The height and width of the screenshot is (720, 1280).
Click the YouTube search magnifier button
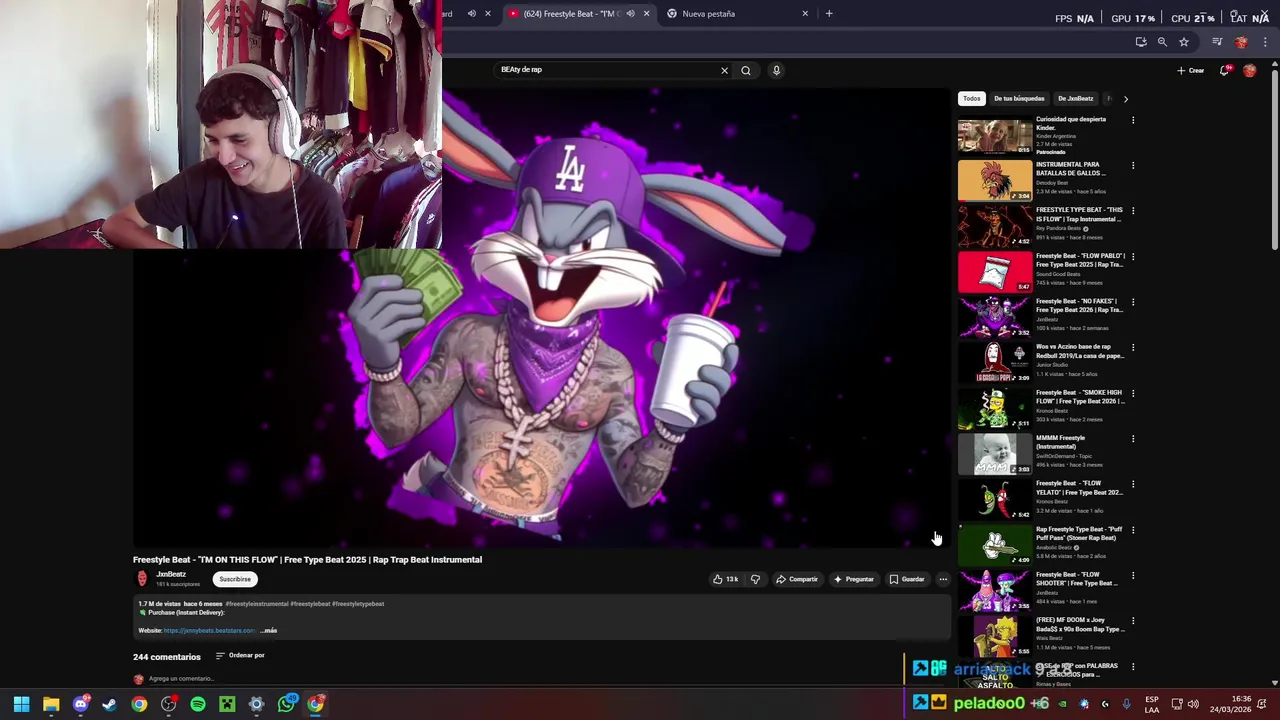pyautogui.click(x=746, y=70)
